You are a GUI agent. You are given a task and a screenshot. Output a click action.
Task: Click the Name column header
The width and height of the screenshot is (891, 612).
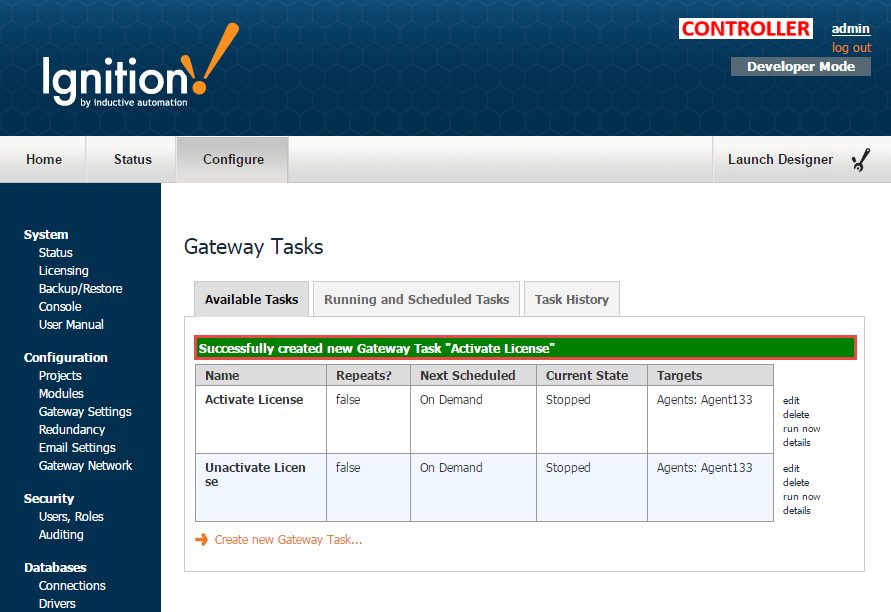point(261,376)
